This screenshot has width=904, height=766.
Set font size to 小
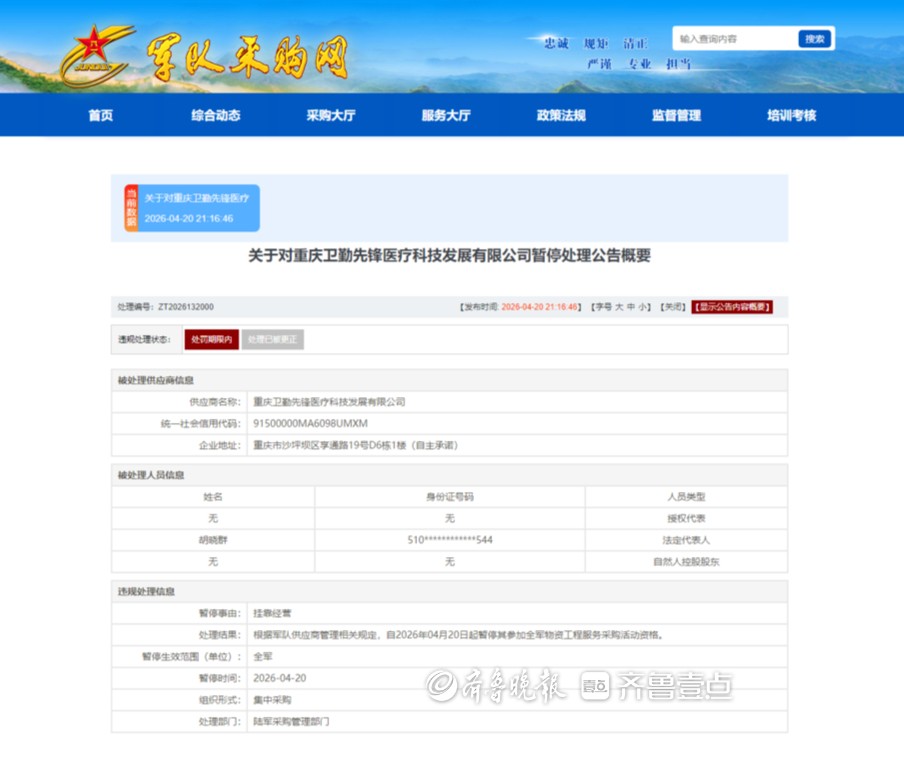[x=643, y=307]
